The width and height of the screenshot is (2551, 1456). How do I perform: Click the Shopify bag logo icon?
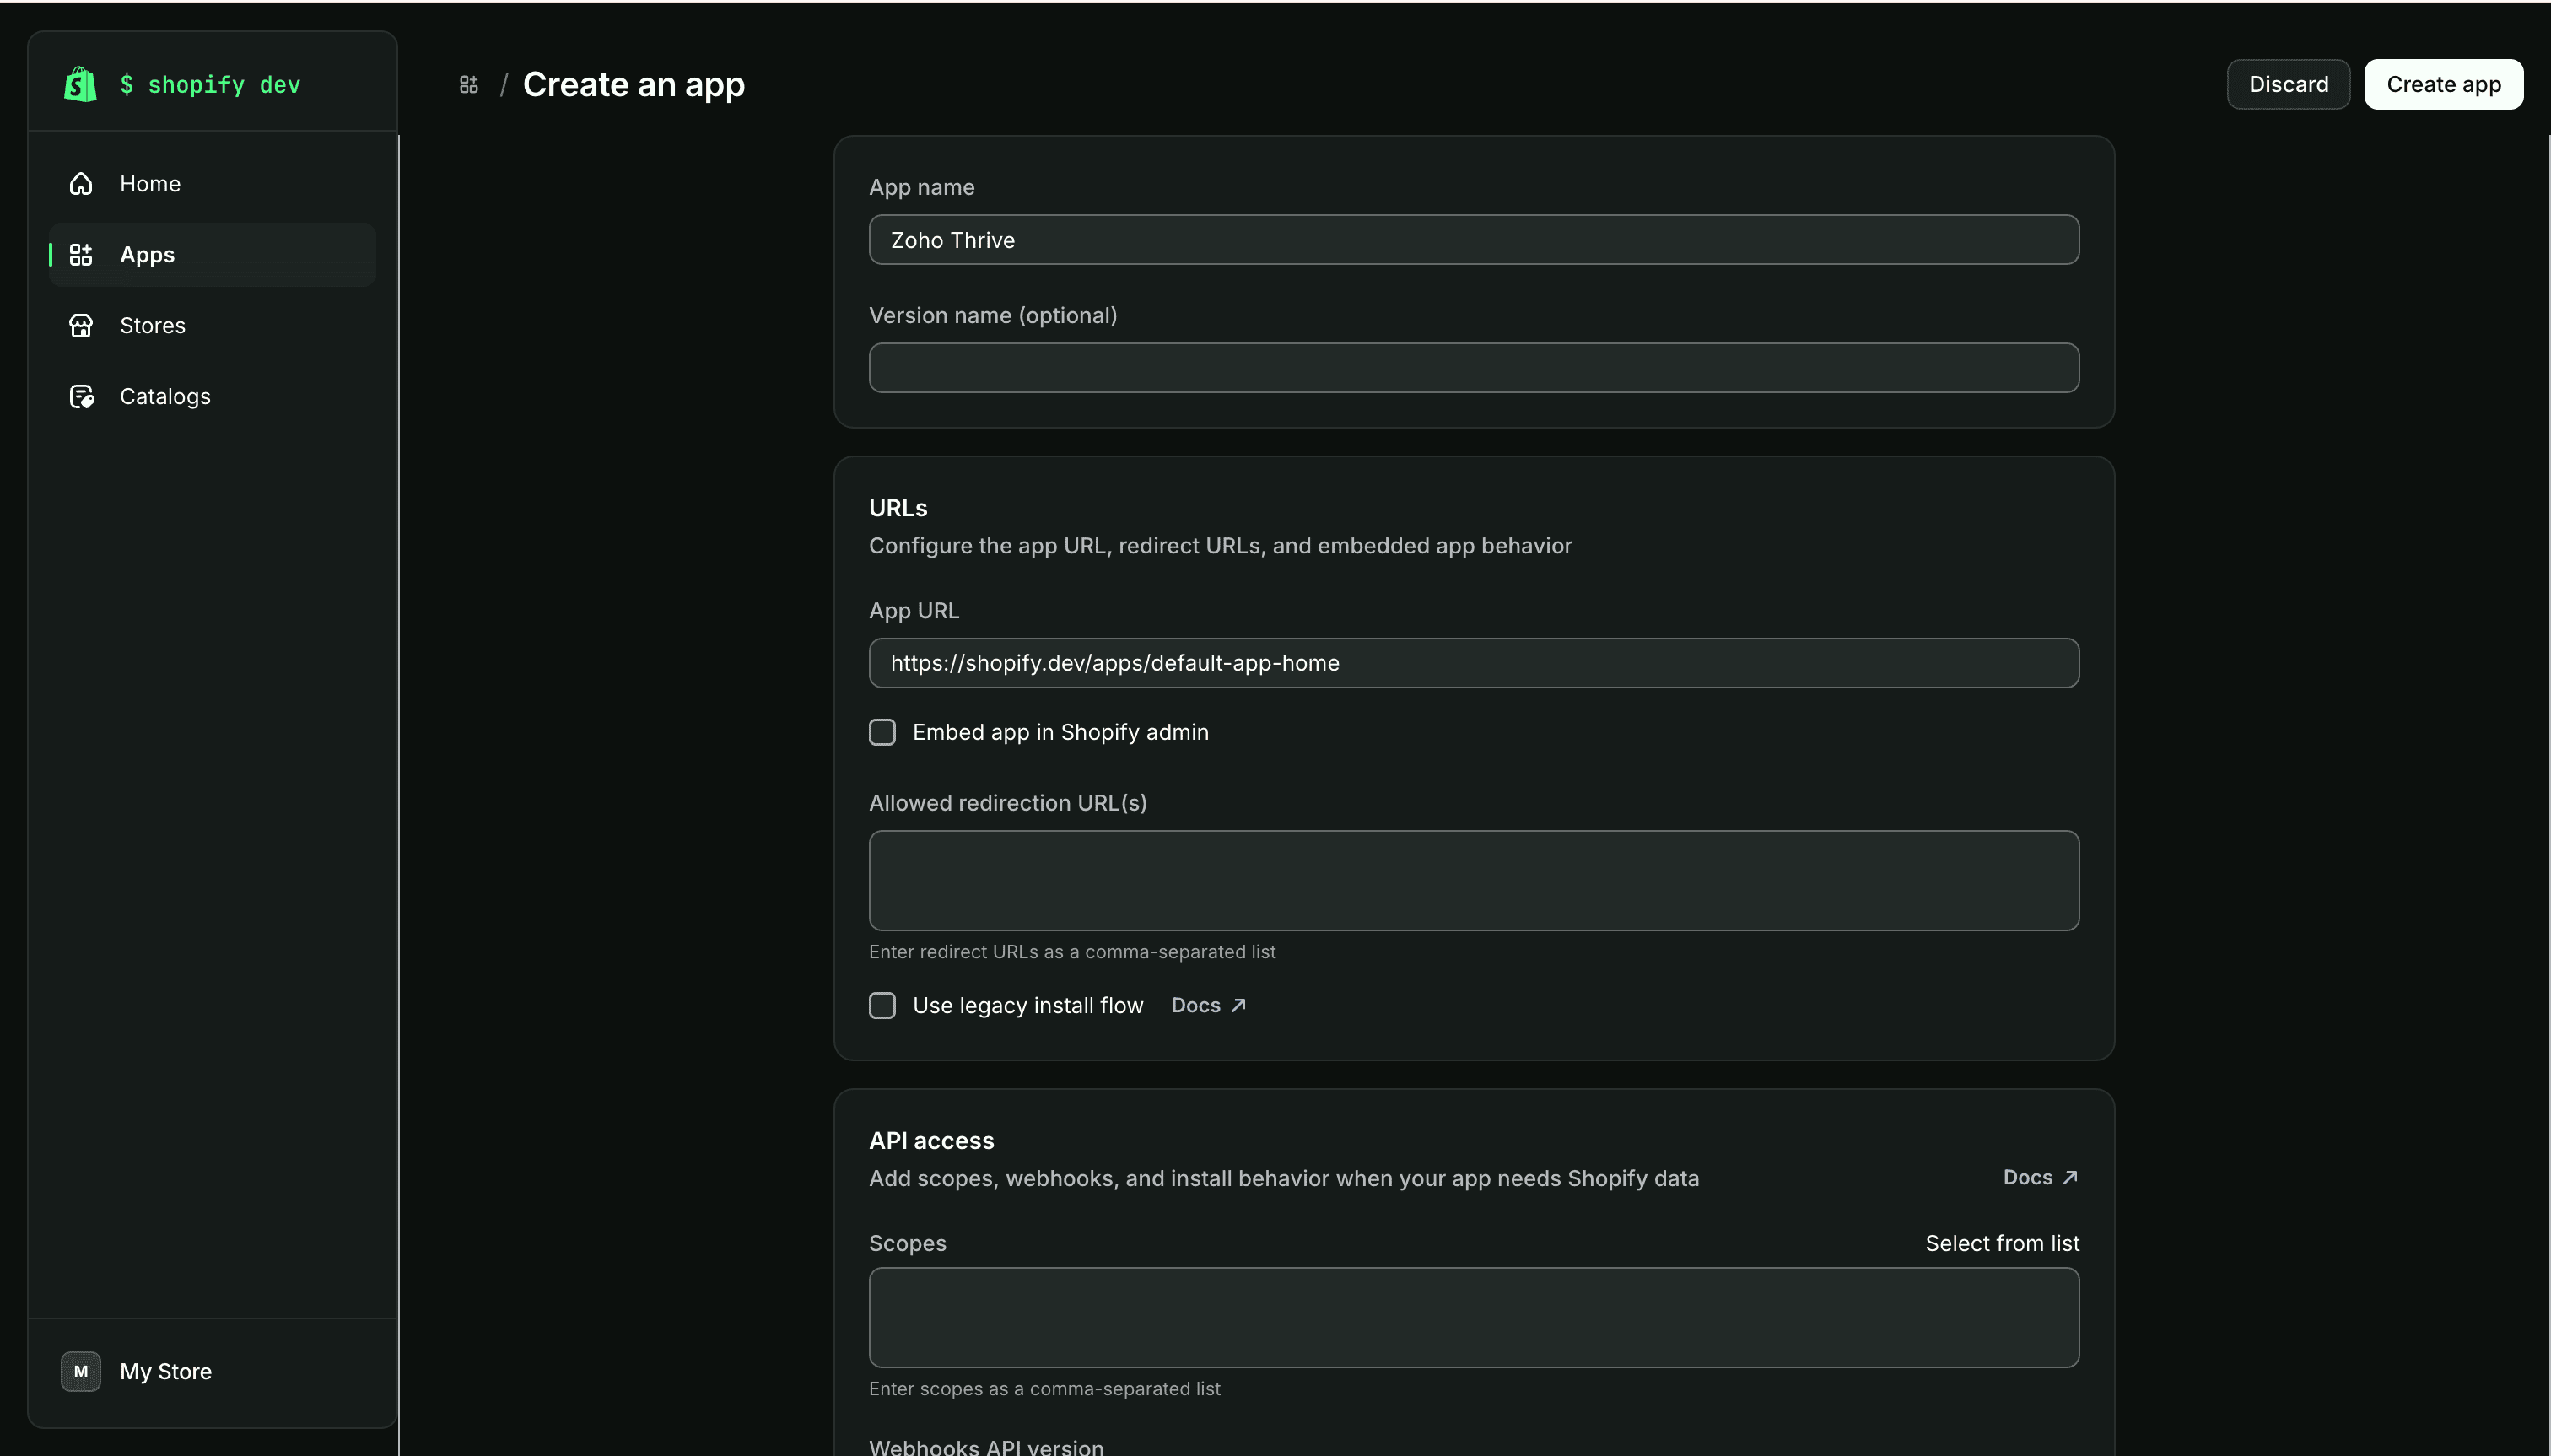pyautogui.click(x=80, y=84)
